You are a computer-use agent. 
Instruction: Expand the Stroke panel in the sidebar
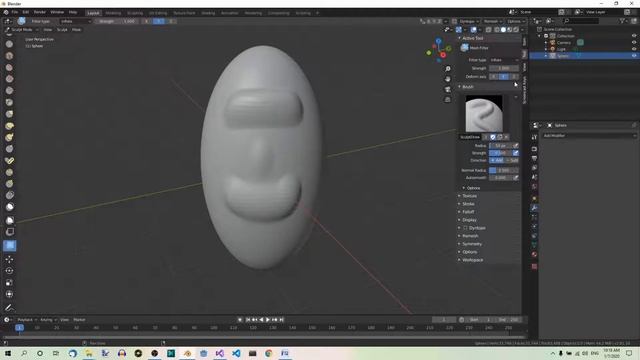tap(468, 204)
